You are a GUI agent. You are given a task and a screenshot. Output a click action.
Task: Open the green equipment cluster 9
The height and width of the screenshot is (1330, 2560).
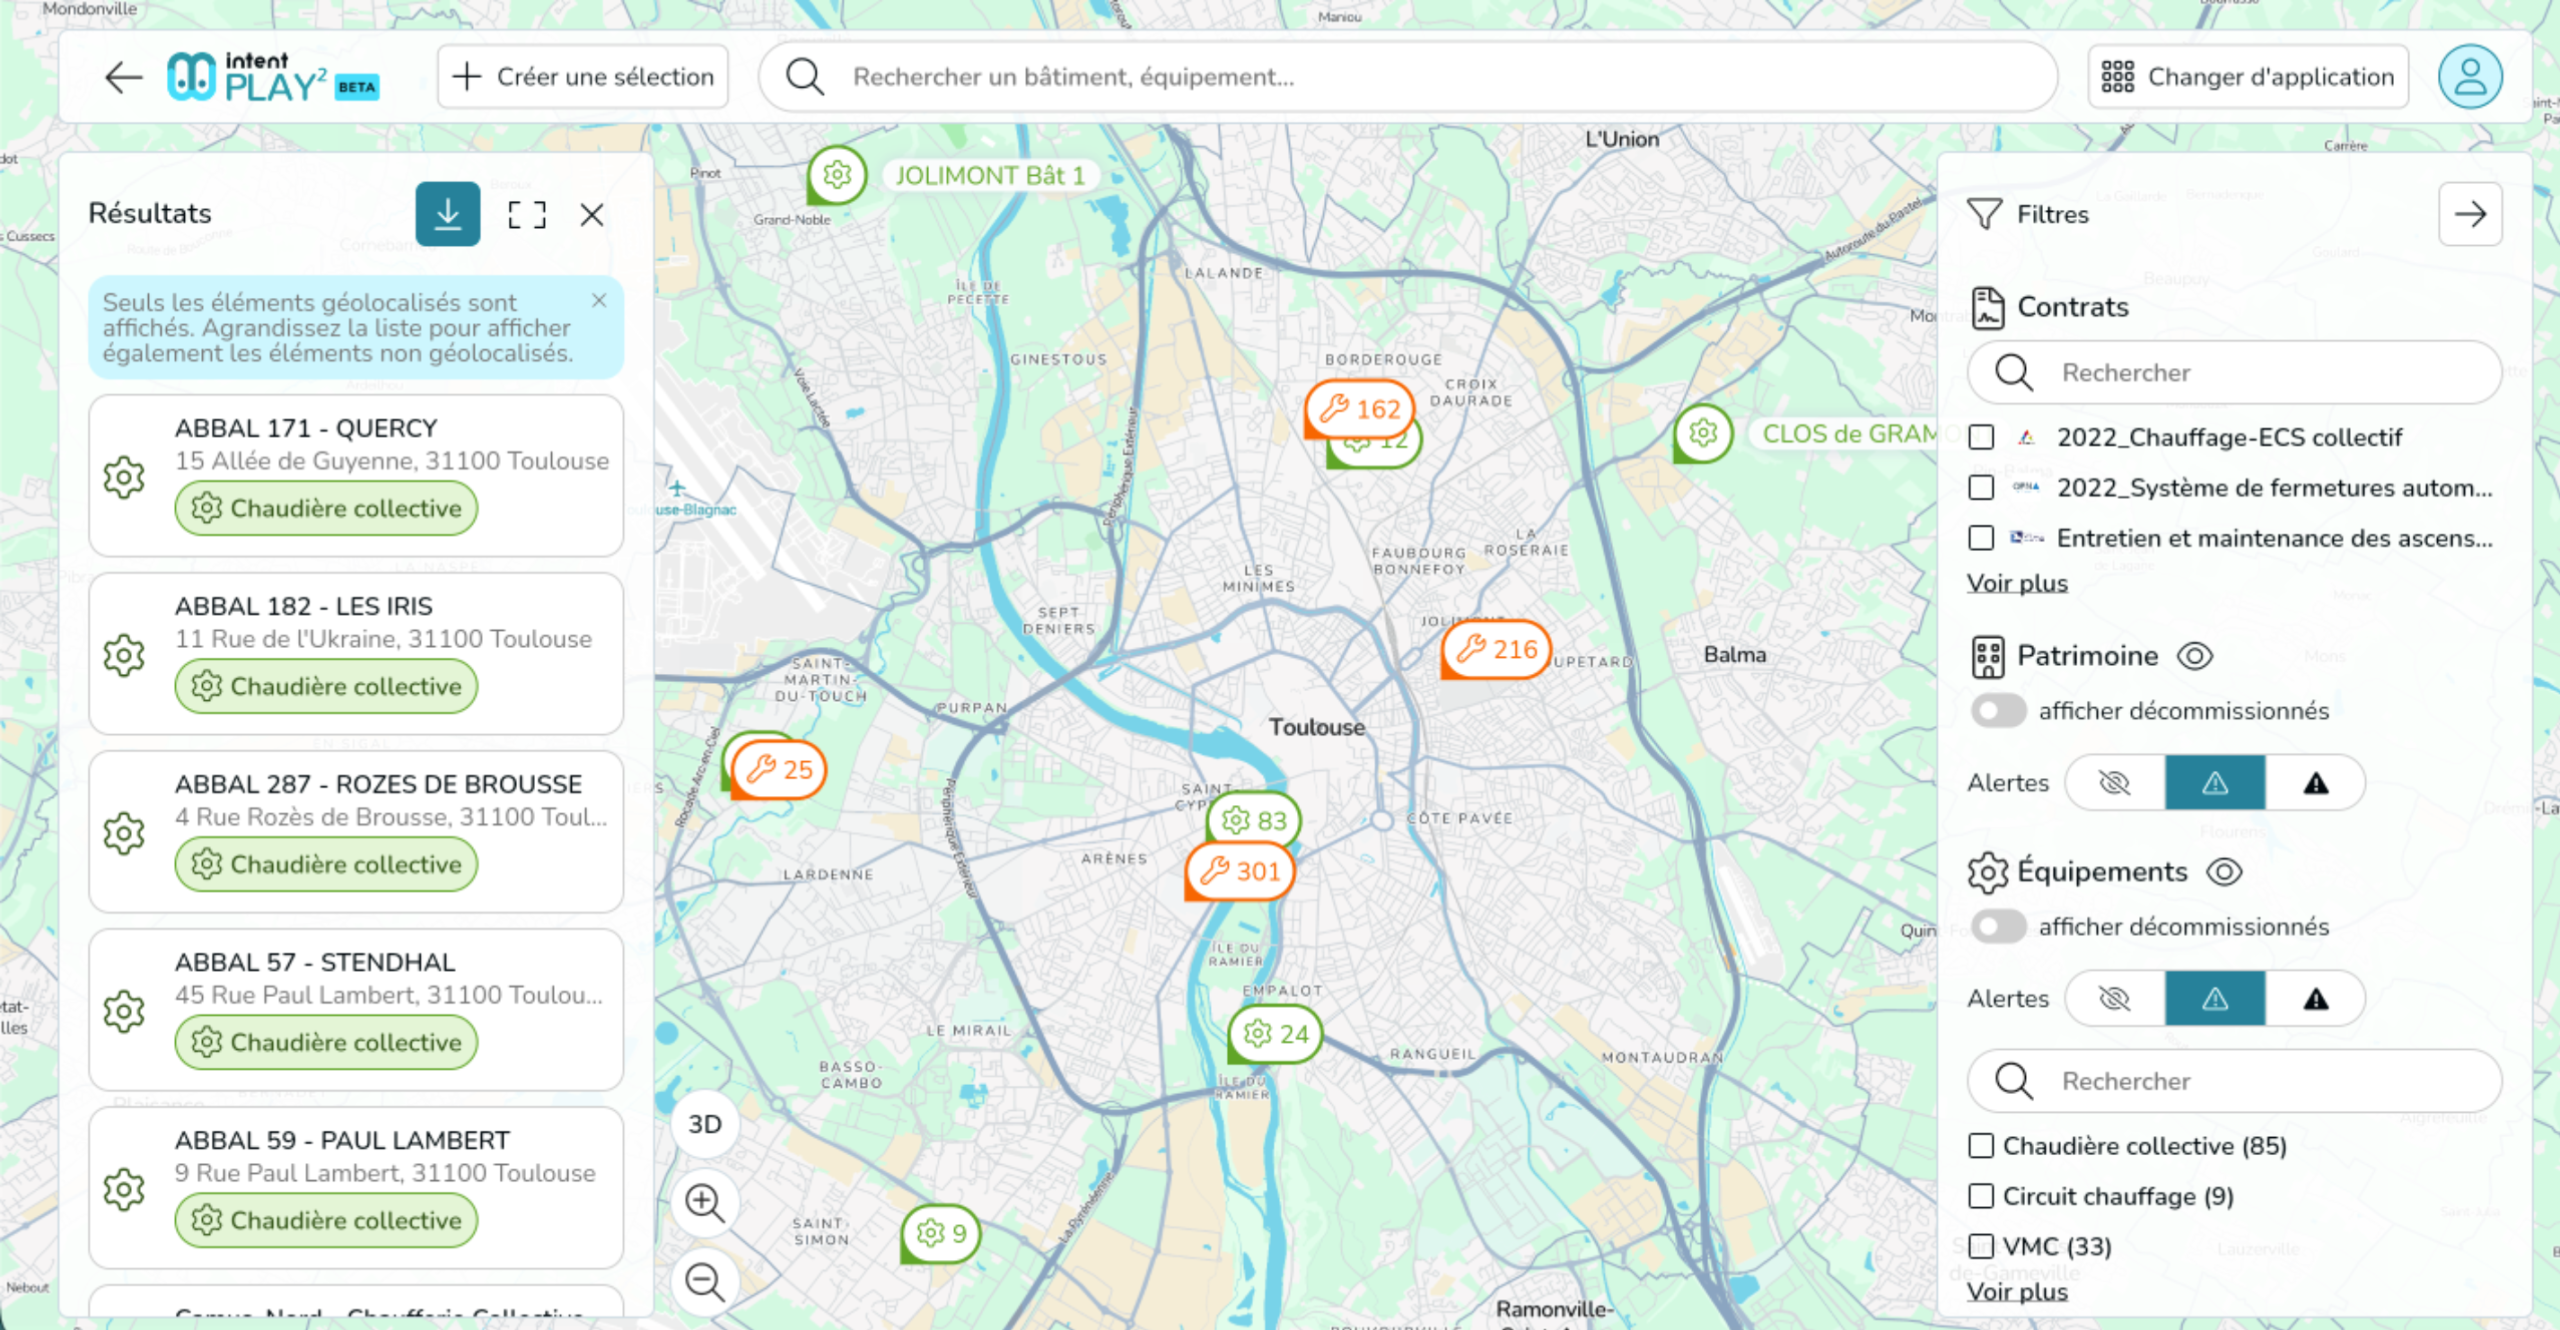(941, 1233)
